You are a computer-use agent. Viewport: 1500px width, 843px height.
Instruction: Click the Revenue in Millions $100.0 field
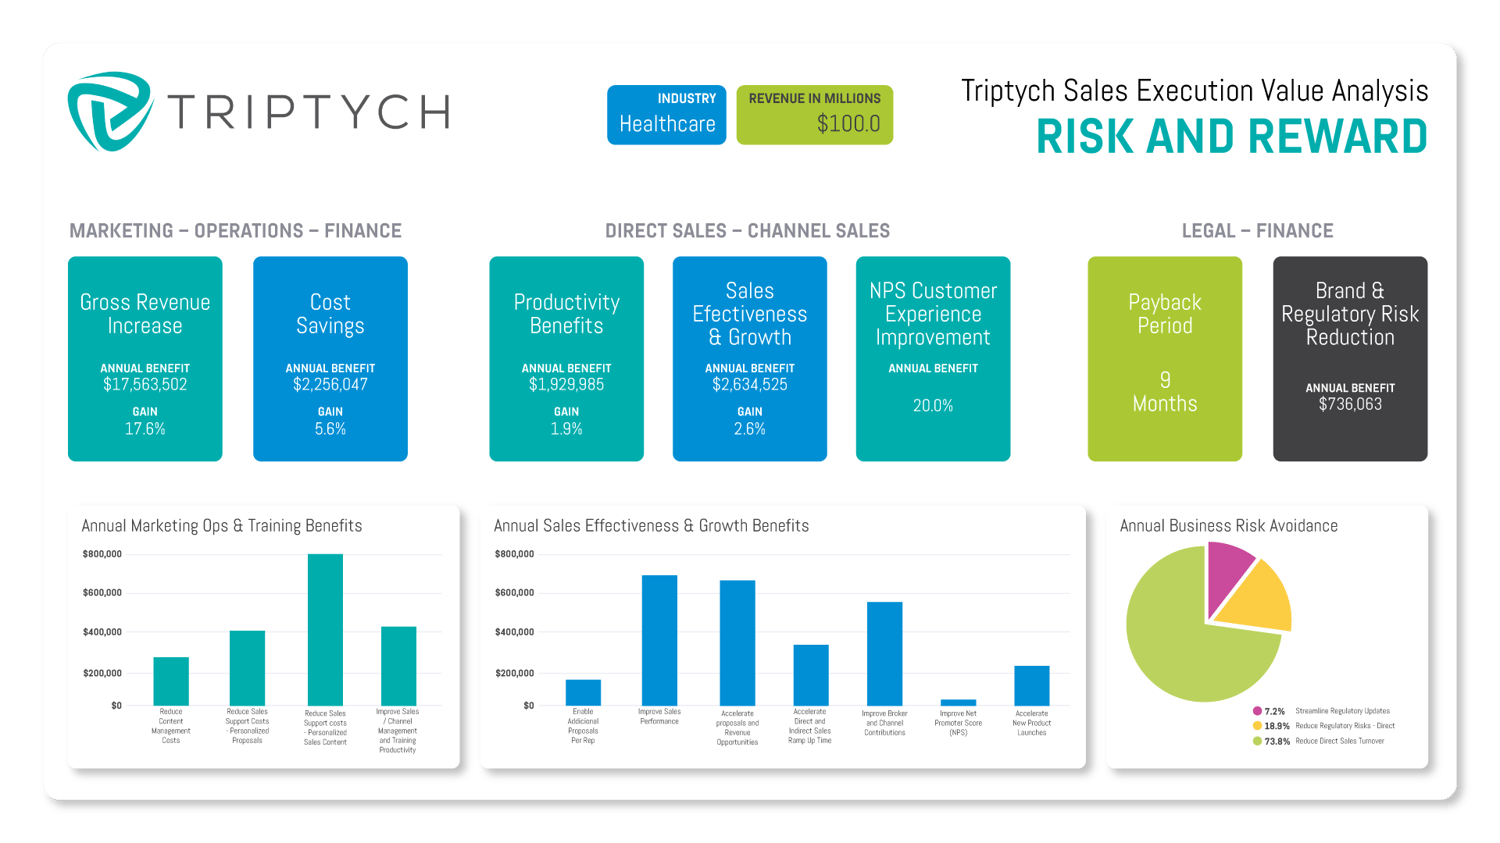[814, 114]
